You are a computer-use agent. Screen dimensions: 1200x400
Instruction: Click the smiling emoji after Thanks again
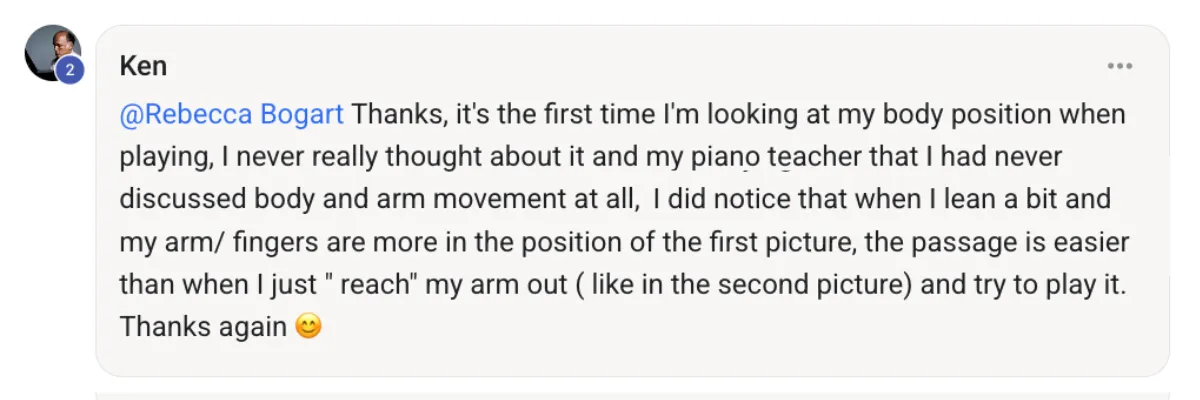tap(309, 327)
